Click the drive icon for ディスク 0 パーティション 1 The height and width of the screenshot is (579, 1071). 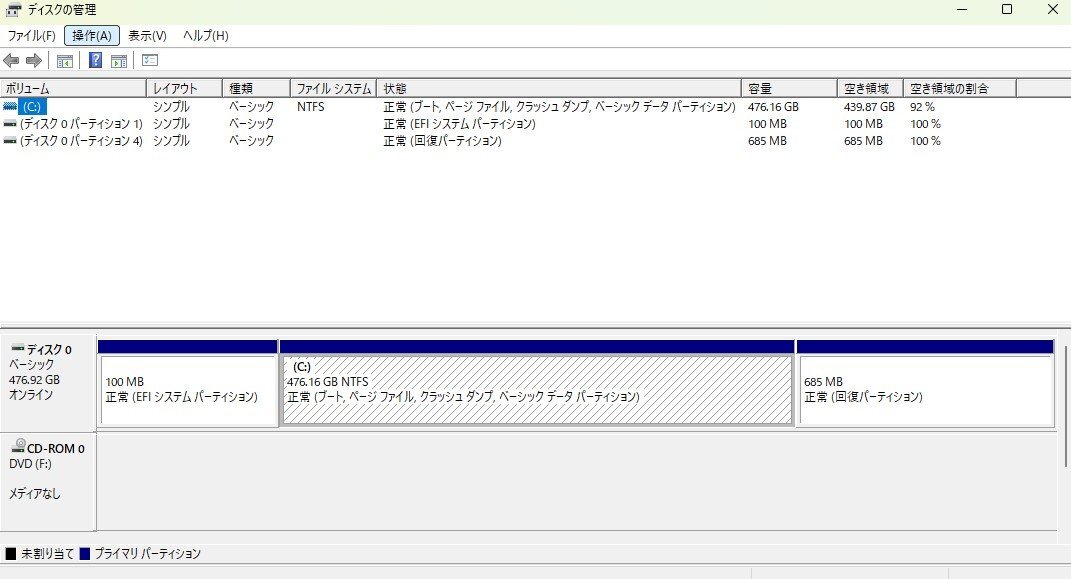(x=10, y=124)
